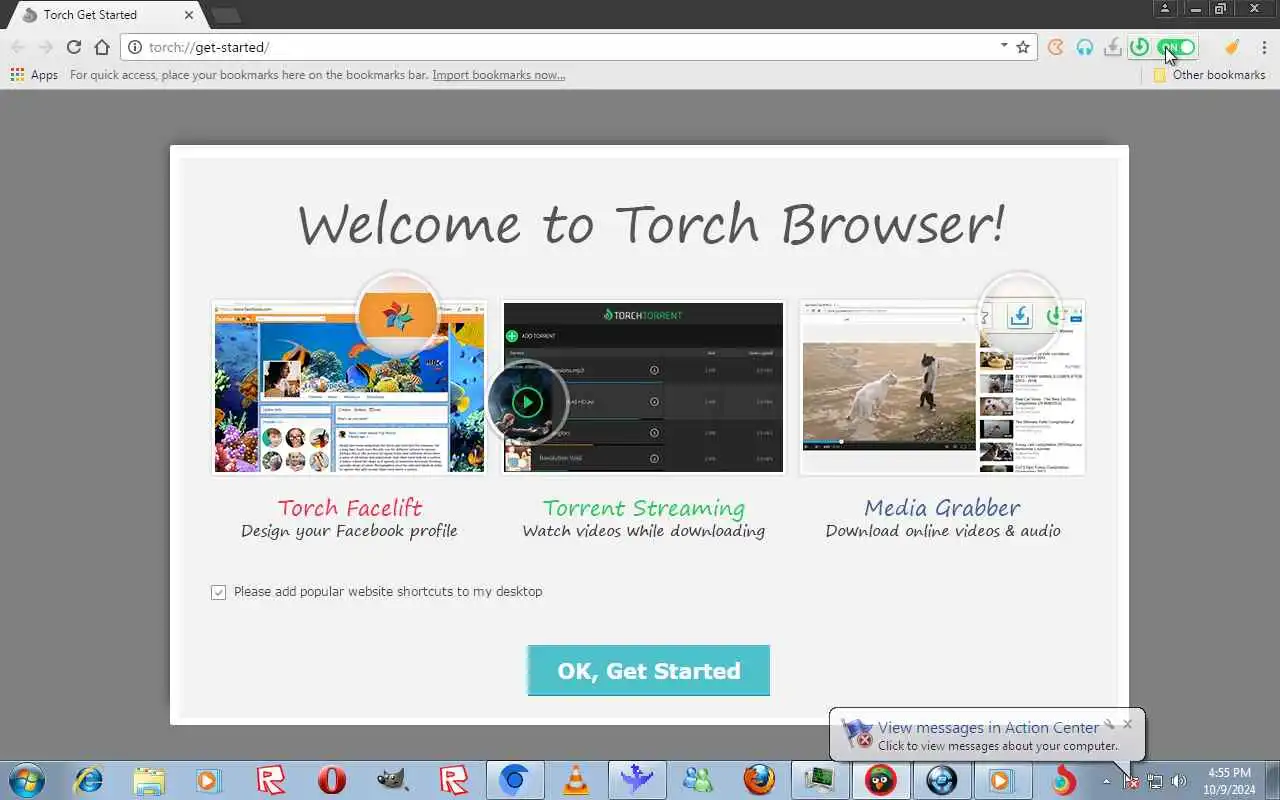Reload the page with the refresh icon
This screenshot has height=800, width=1280.
(74, 47)
